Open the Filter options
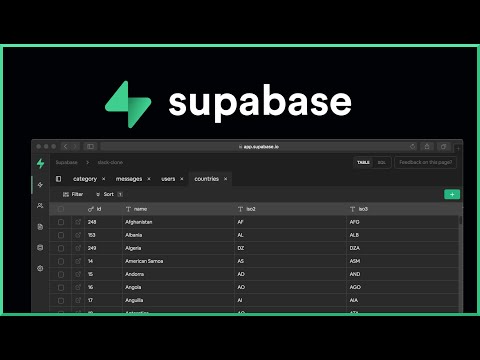 coord(73,194)
